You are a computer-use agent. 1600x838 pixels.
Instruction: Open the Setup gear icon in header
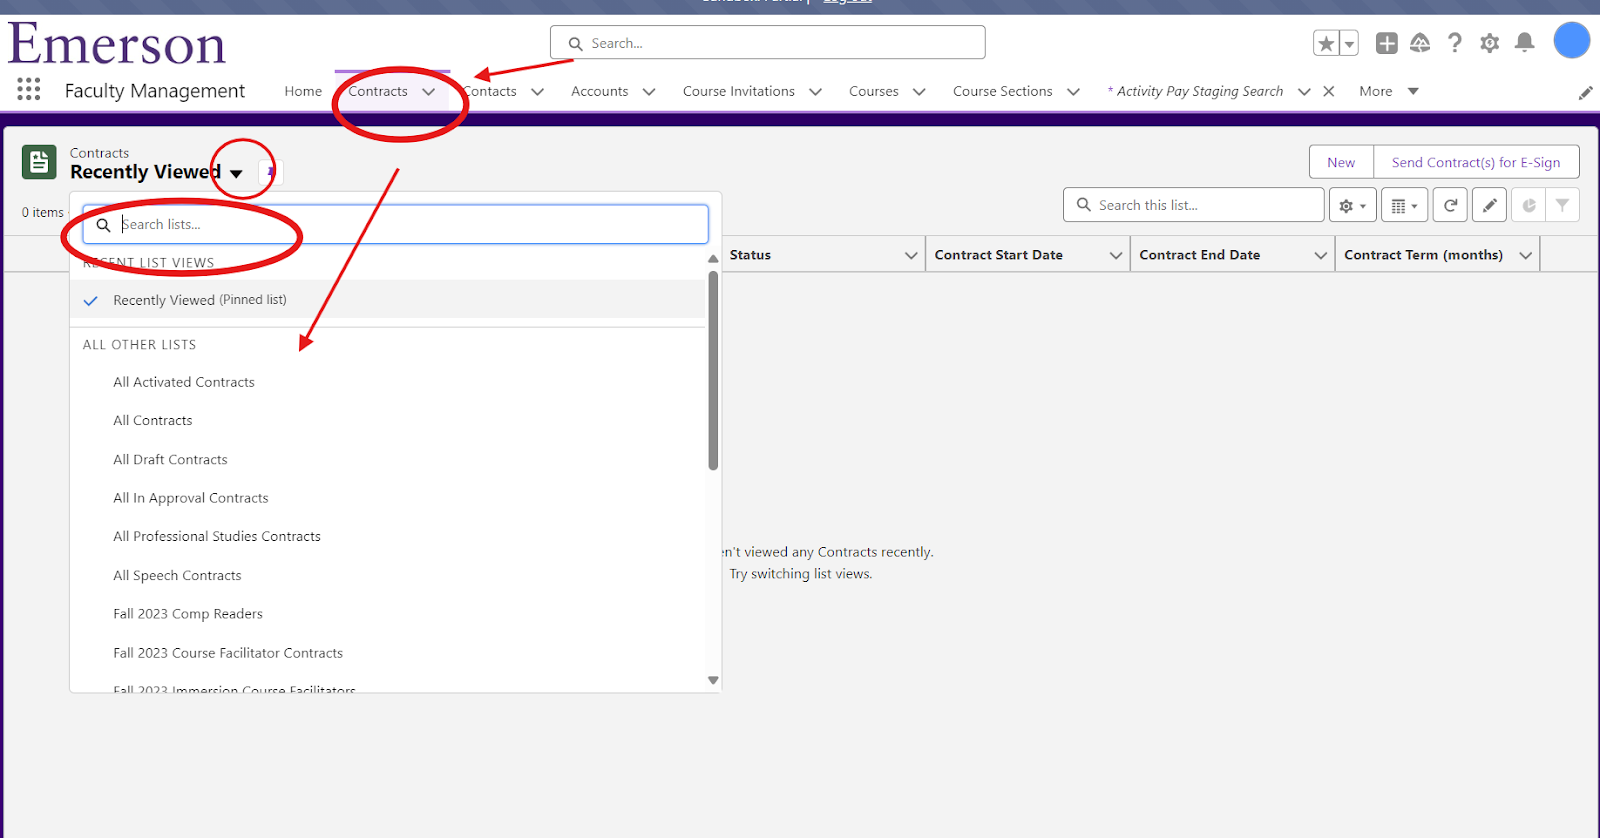click(x=1490, y=43)
